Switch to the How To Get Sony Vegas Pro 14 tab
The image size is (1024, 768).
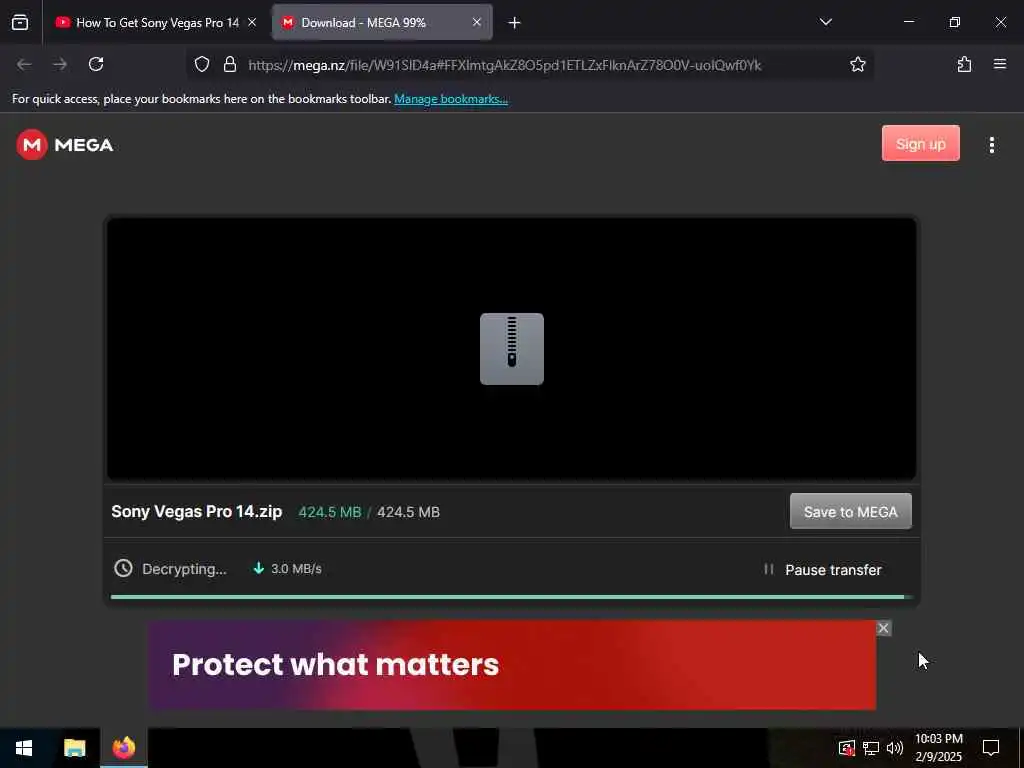pyautogui.click(x=155, y=22)
